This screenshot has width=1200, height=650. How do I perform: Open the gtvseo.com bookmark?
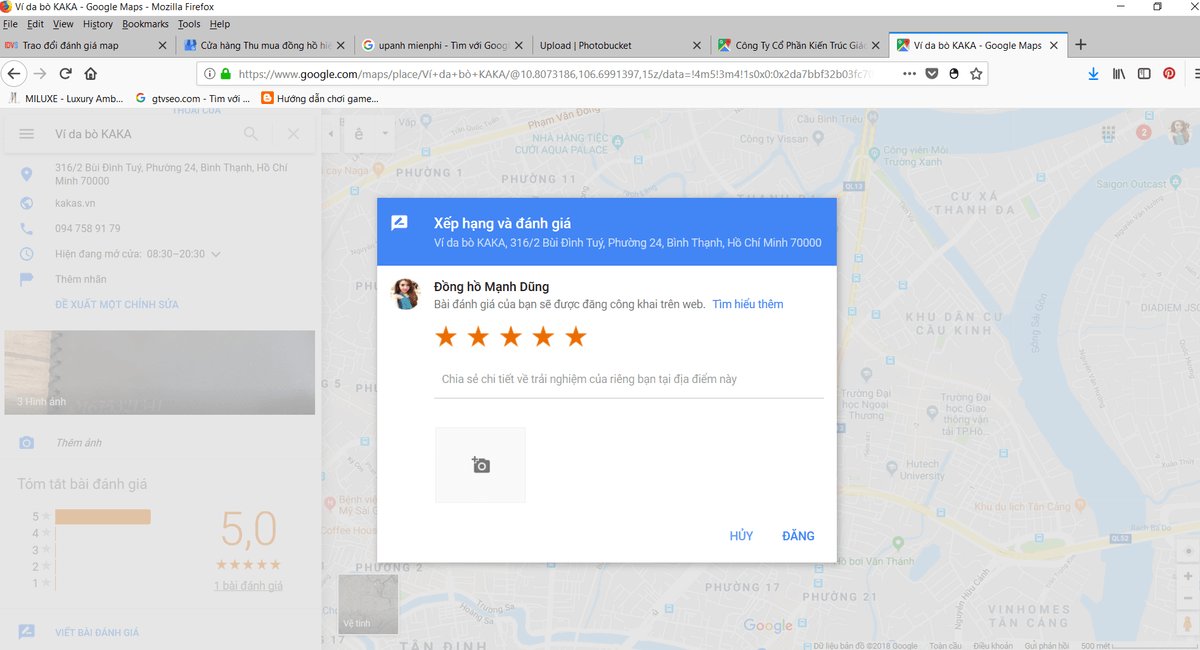point(193,98)
